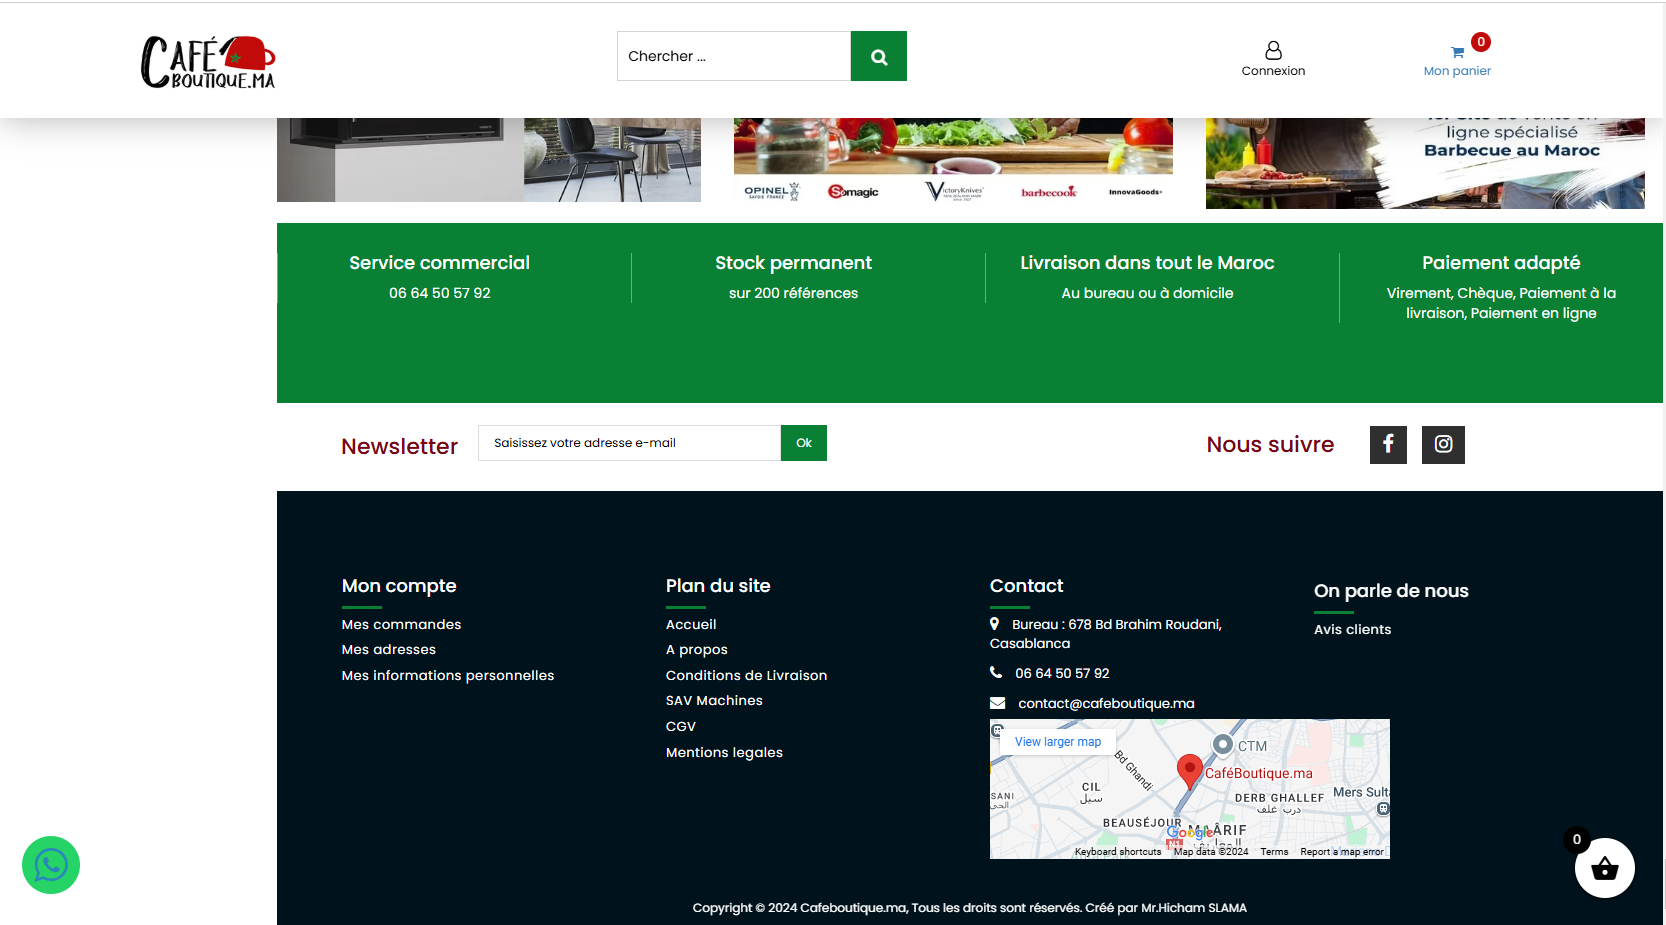Open Mes commandes in the footer
Screen dimensions: 1666x925
click(x=401, y=624)
